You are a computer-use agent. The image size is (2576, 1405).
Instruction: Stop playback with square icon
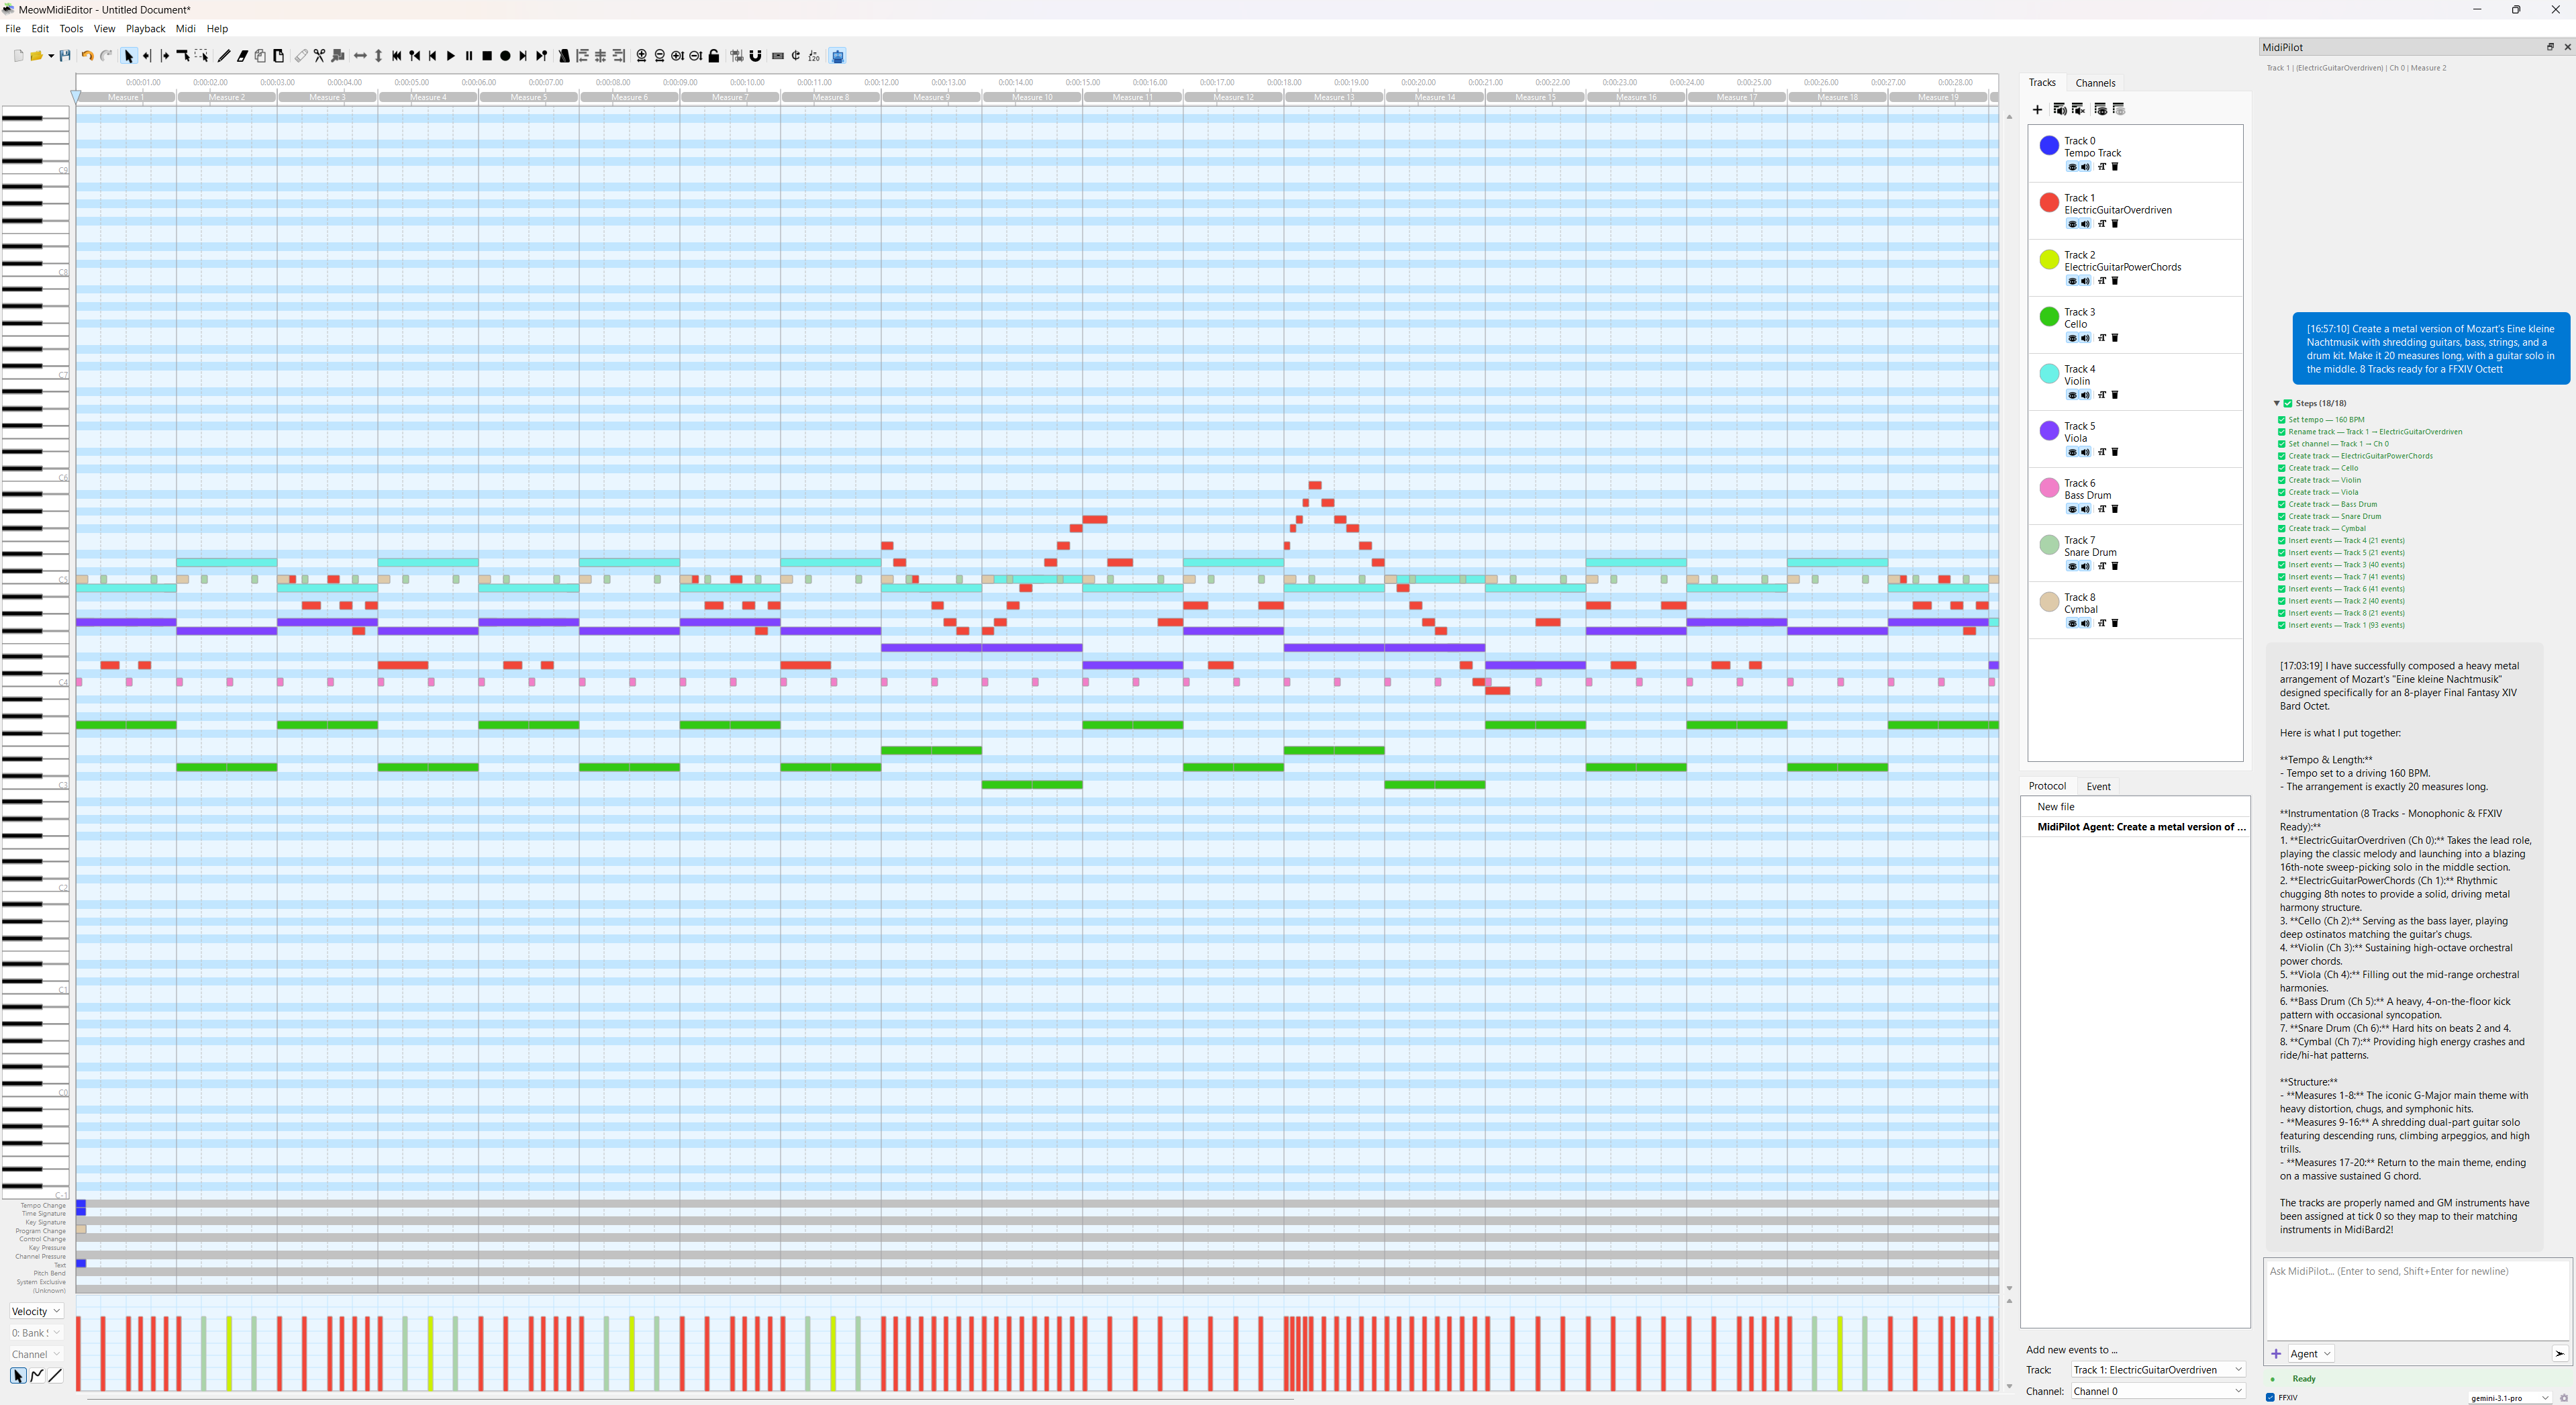[x=487, y=56]
